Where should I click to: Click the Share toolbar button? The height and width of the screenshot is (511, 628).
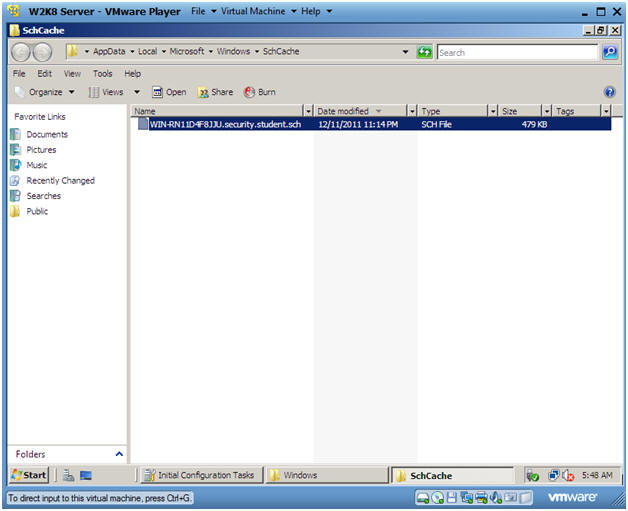pyautogui.click(x=215, y=92)
